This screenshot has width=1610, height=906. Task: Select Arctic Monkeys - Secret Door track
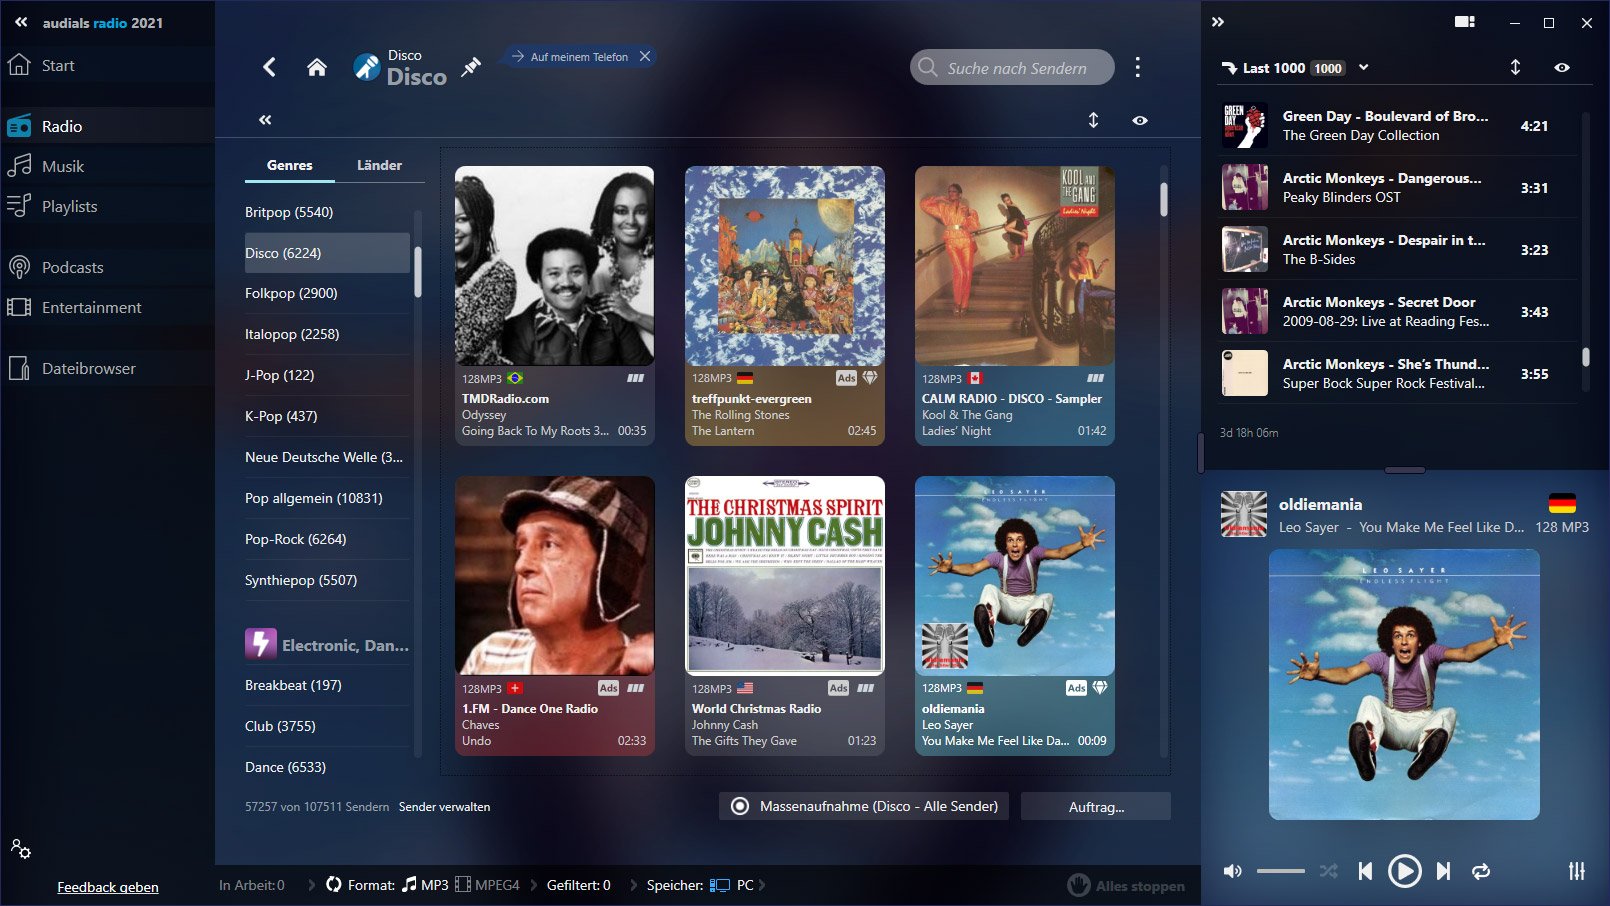click(x=1397, y=312)
